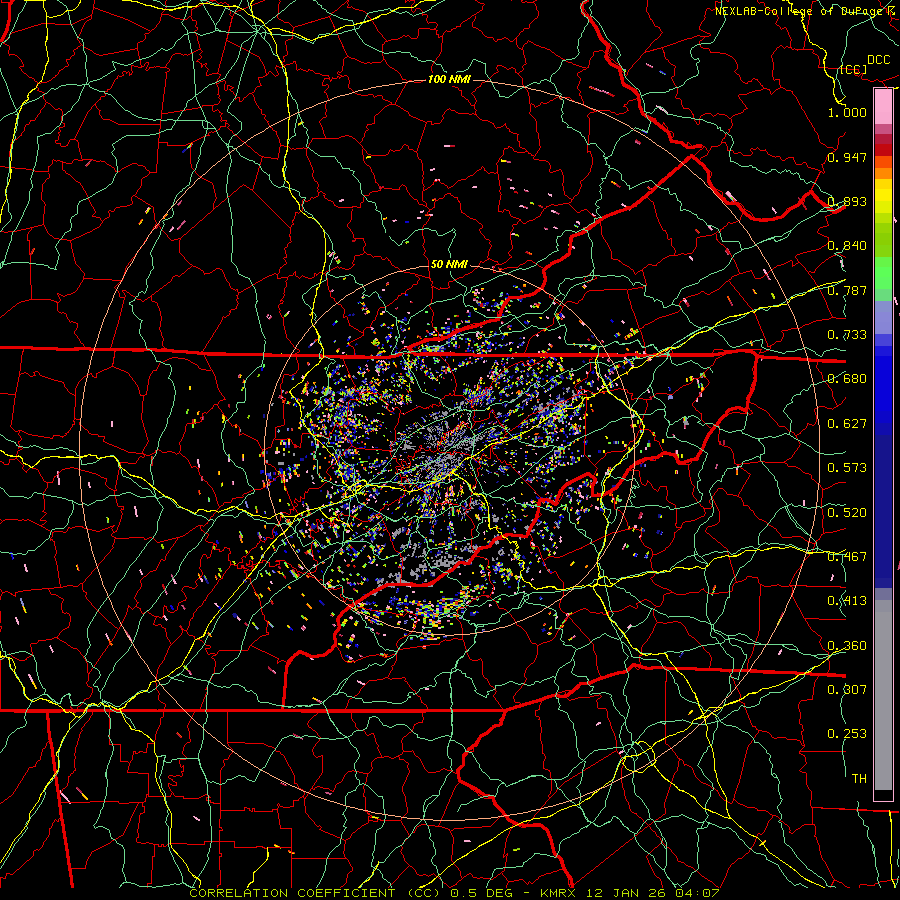
Task: Select the 0.893 scale value
Action: click(x=847, y=201)
